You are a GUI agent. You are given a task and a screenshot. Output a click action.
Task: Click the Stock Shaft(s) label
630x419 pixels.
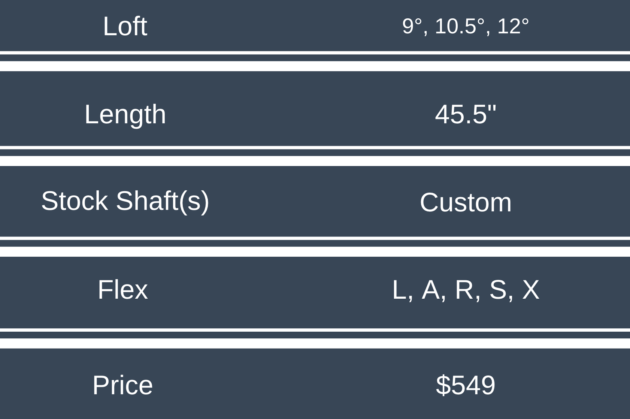[125, 201]
